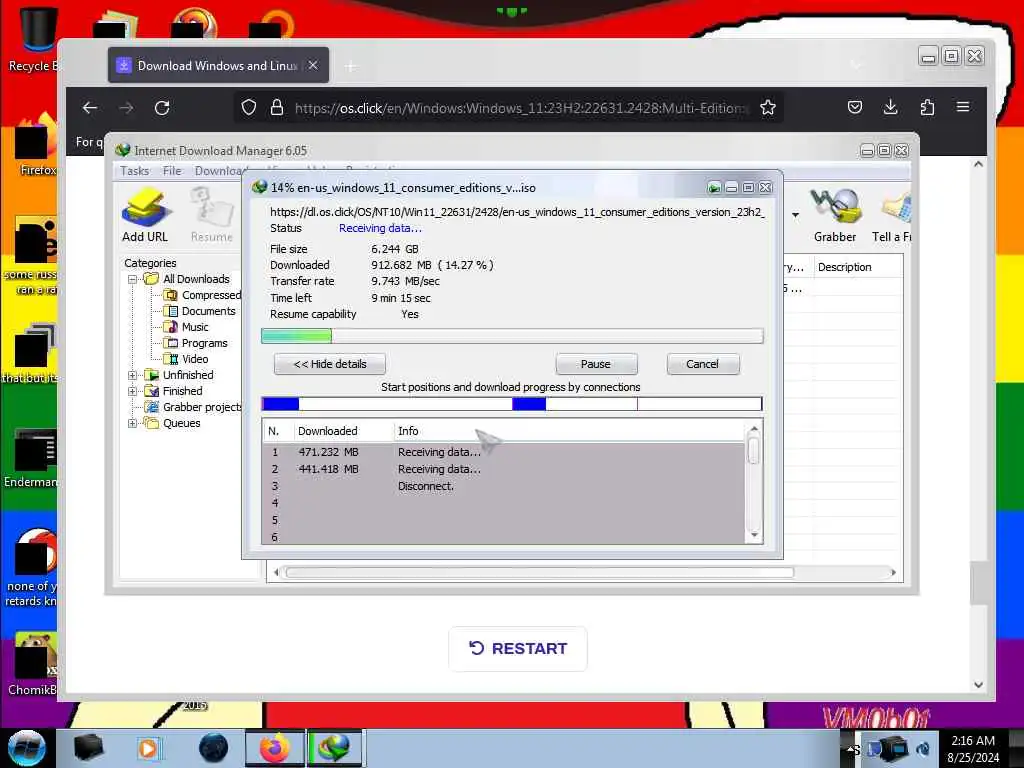This screenshot has width=1024, height=768.
Task: Open tracking protection shield icon in address bar
Action: [249, 107]
